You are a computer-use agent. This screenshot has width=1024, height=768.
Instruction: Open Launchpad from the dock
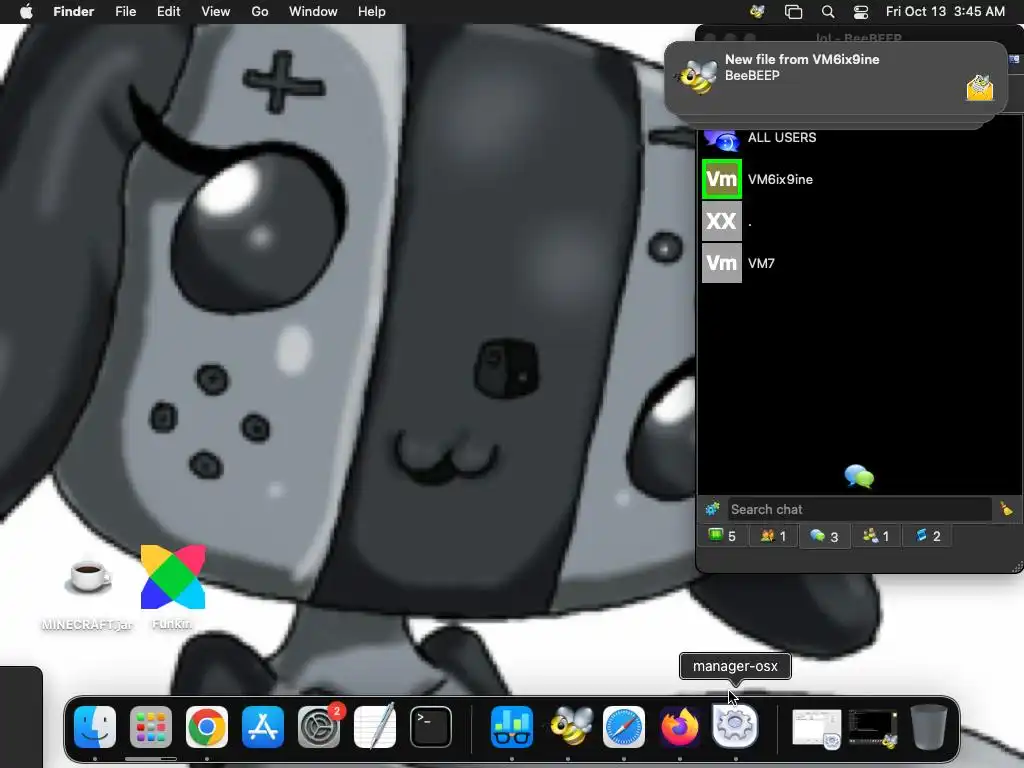[151, 727]
